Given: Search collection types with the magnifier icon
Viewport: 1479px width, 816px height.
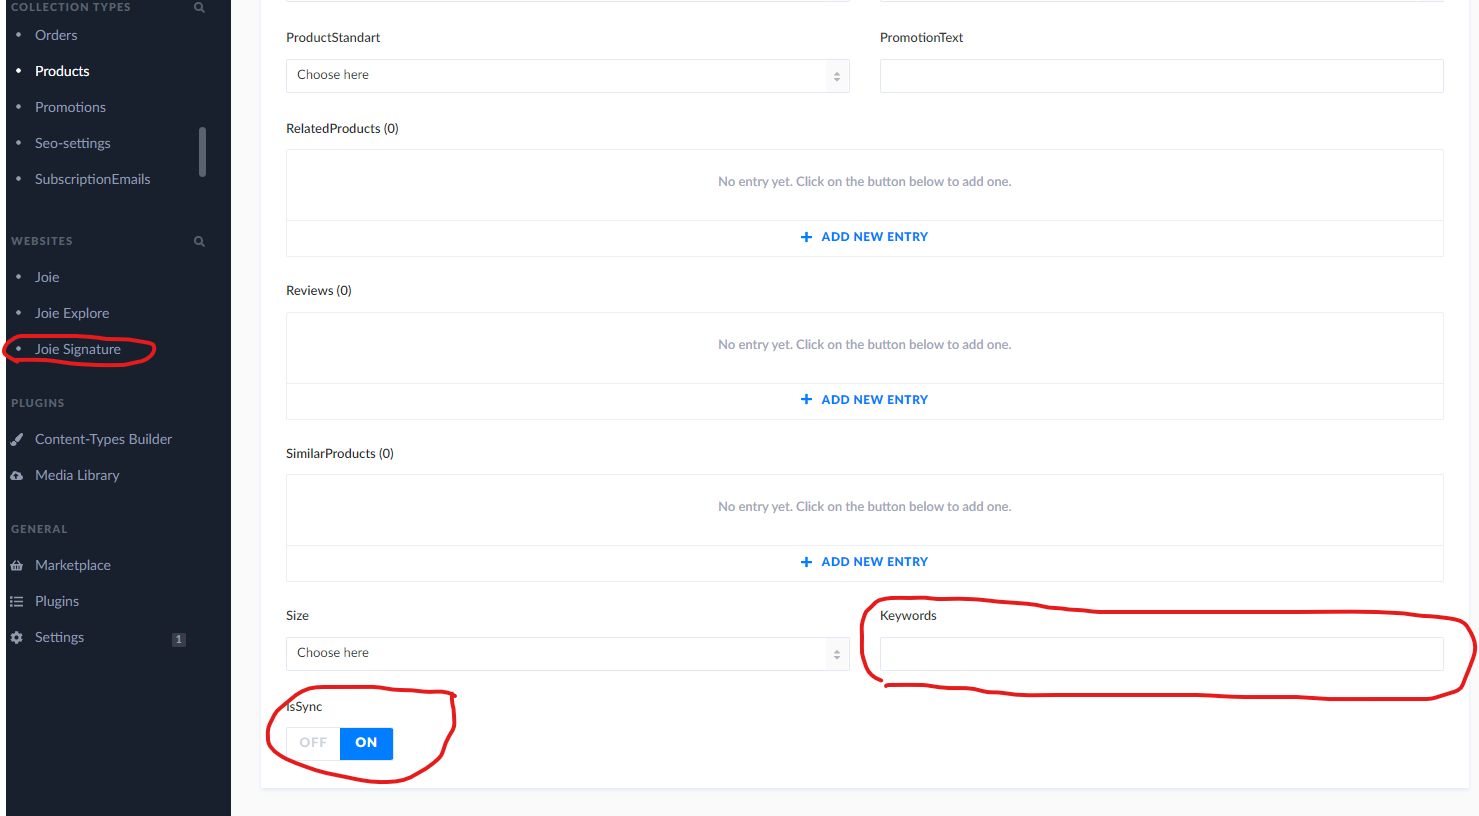Looking at the screenshot, I should click(199, 7).
